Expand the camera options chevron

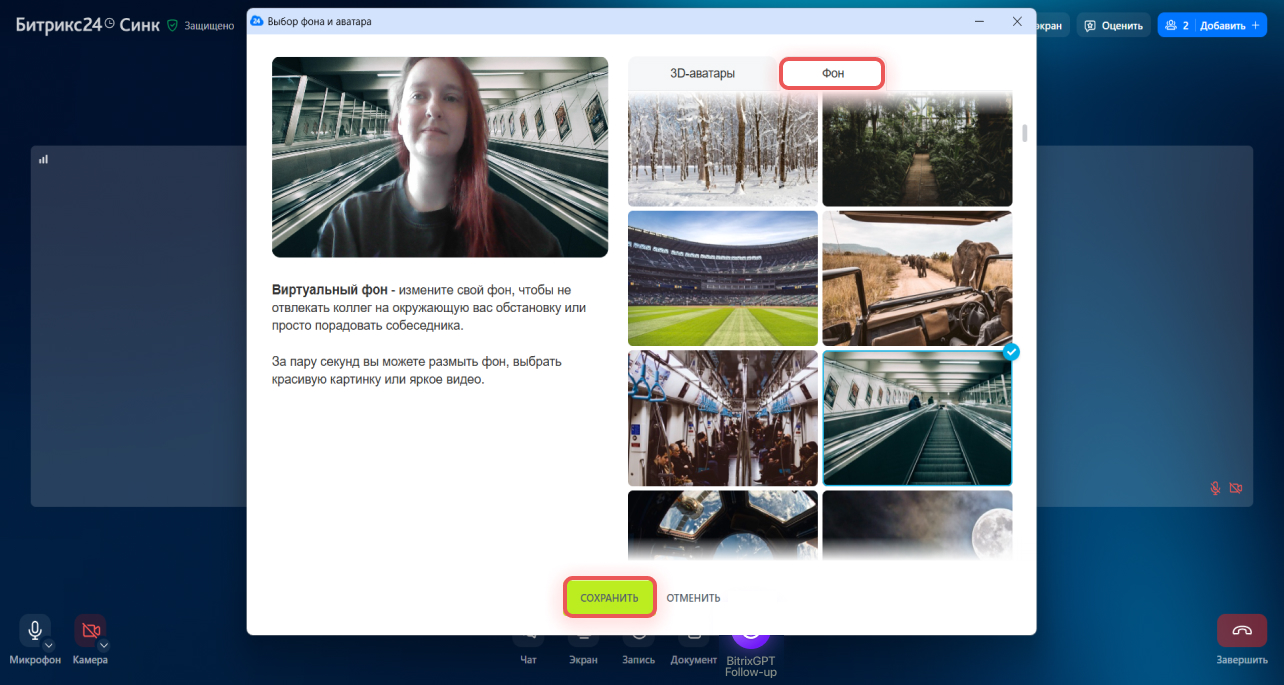pyautogui.click(x=103, y=645)
